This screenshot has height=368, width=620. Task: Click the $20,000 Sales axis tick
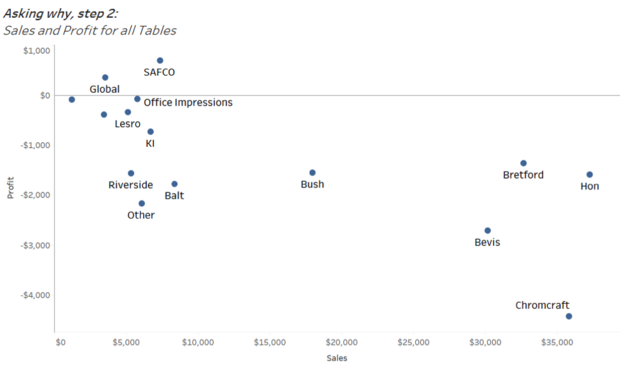[342, 342]
